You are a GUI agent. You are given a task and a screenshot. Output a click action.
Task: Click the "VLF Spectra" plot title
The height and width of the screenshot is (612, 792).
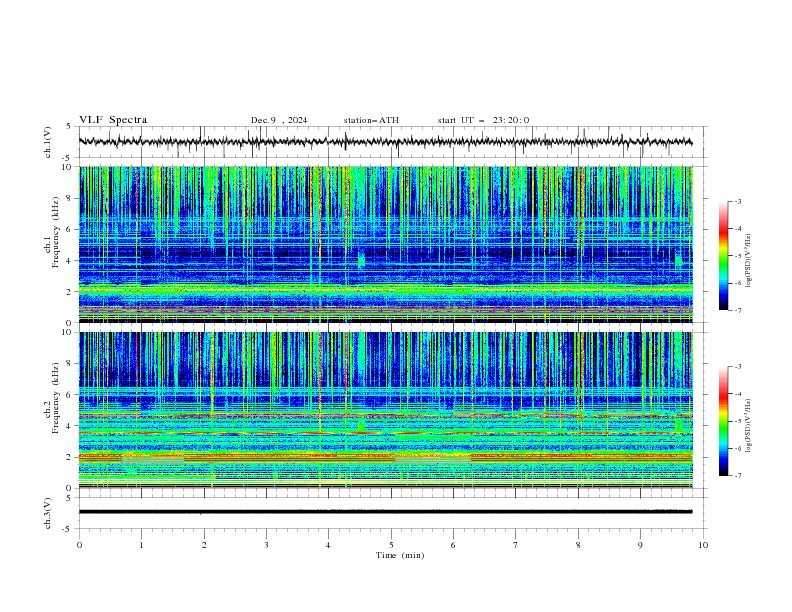[113, 120]
